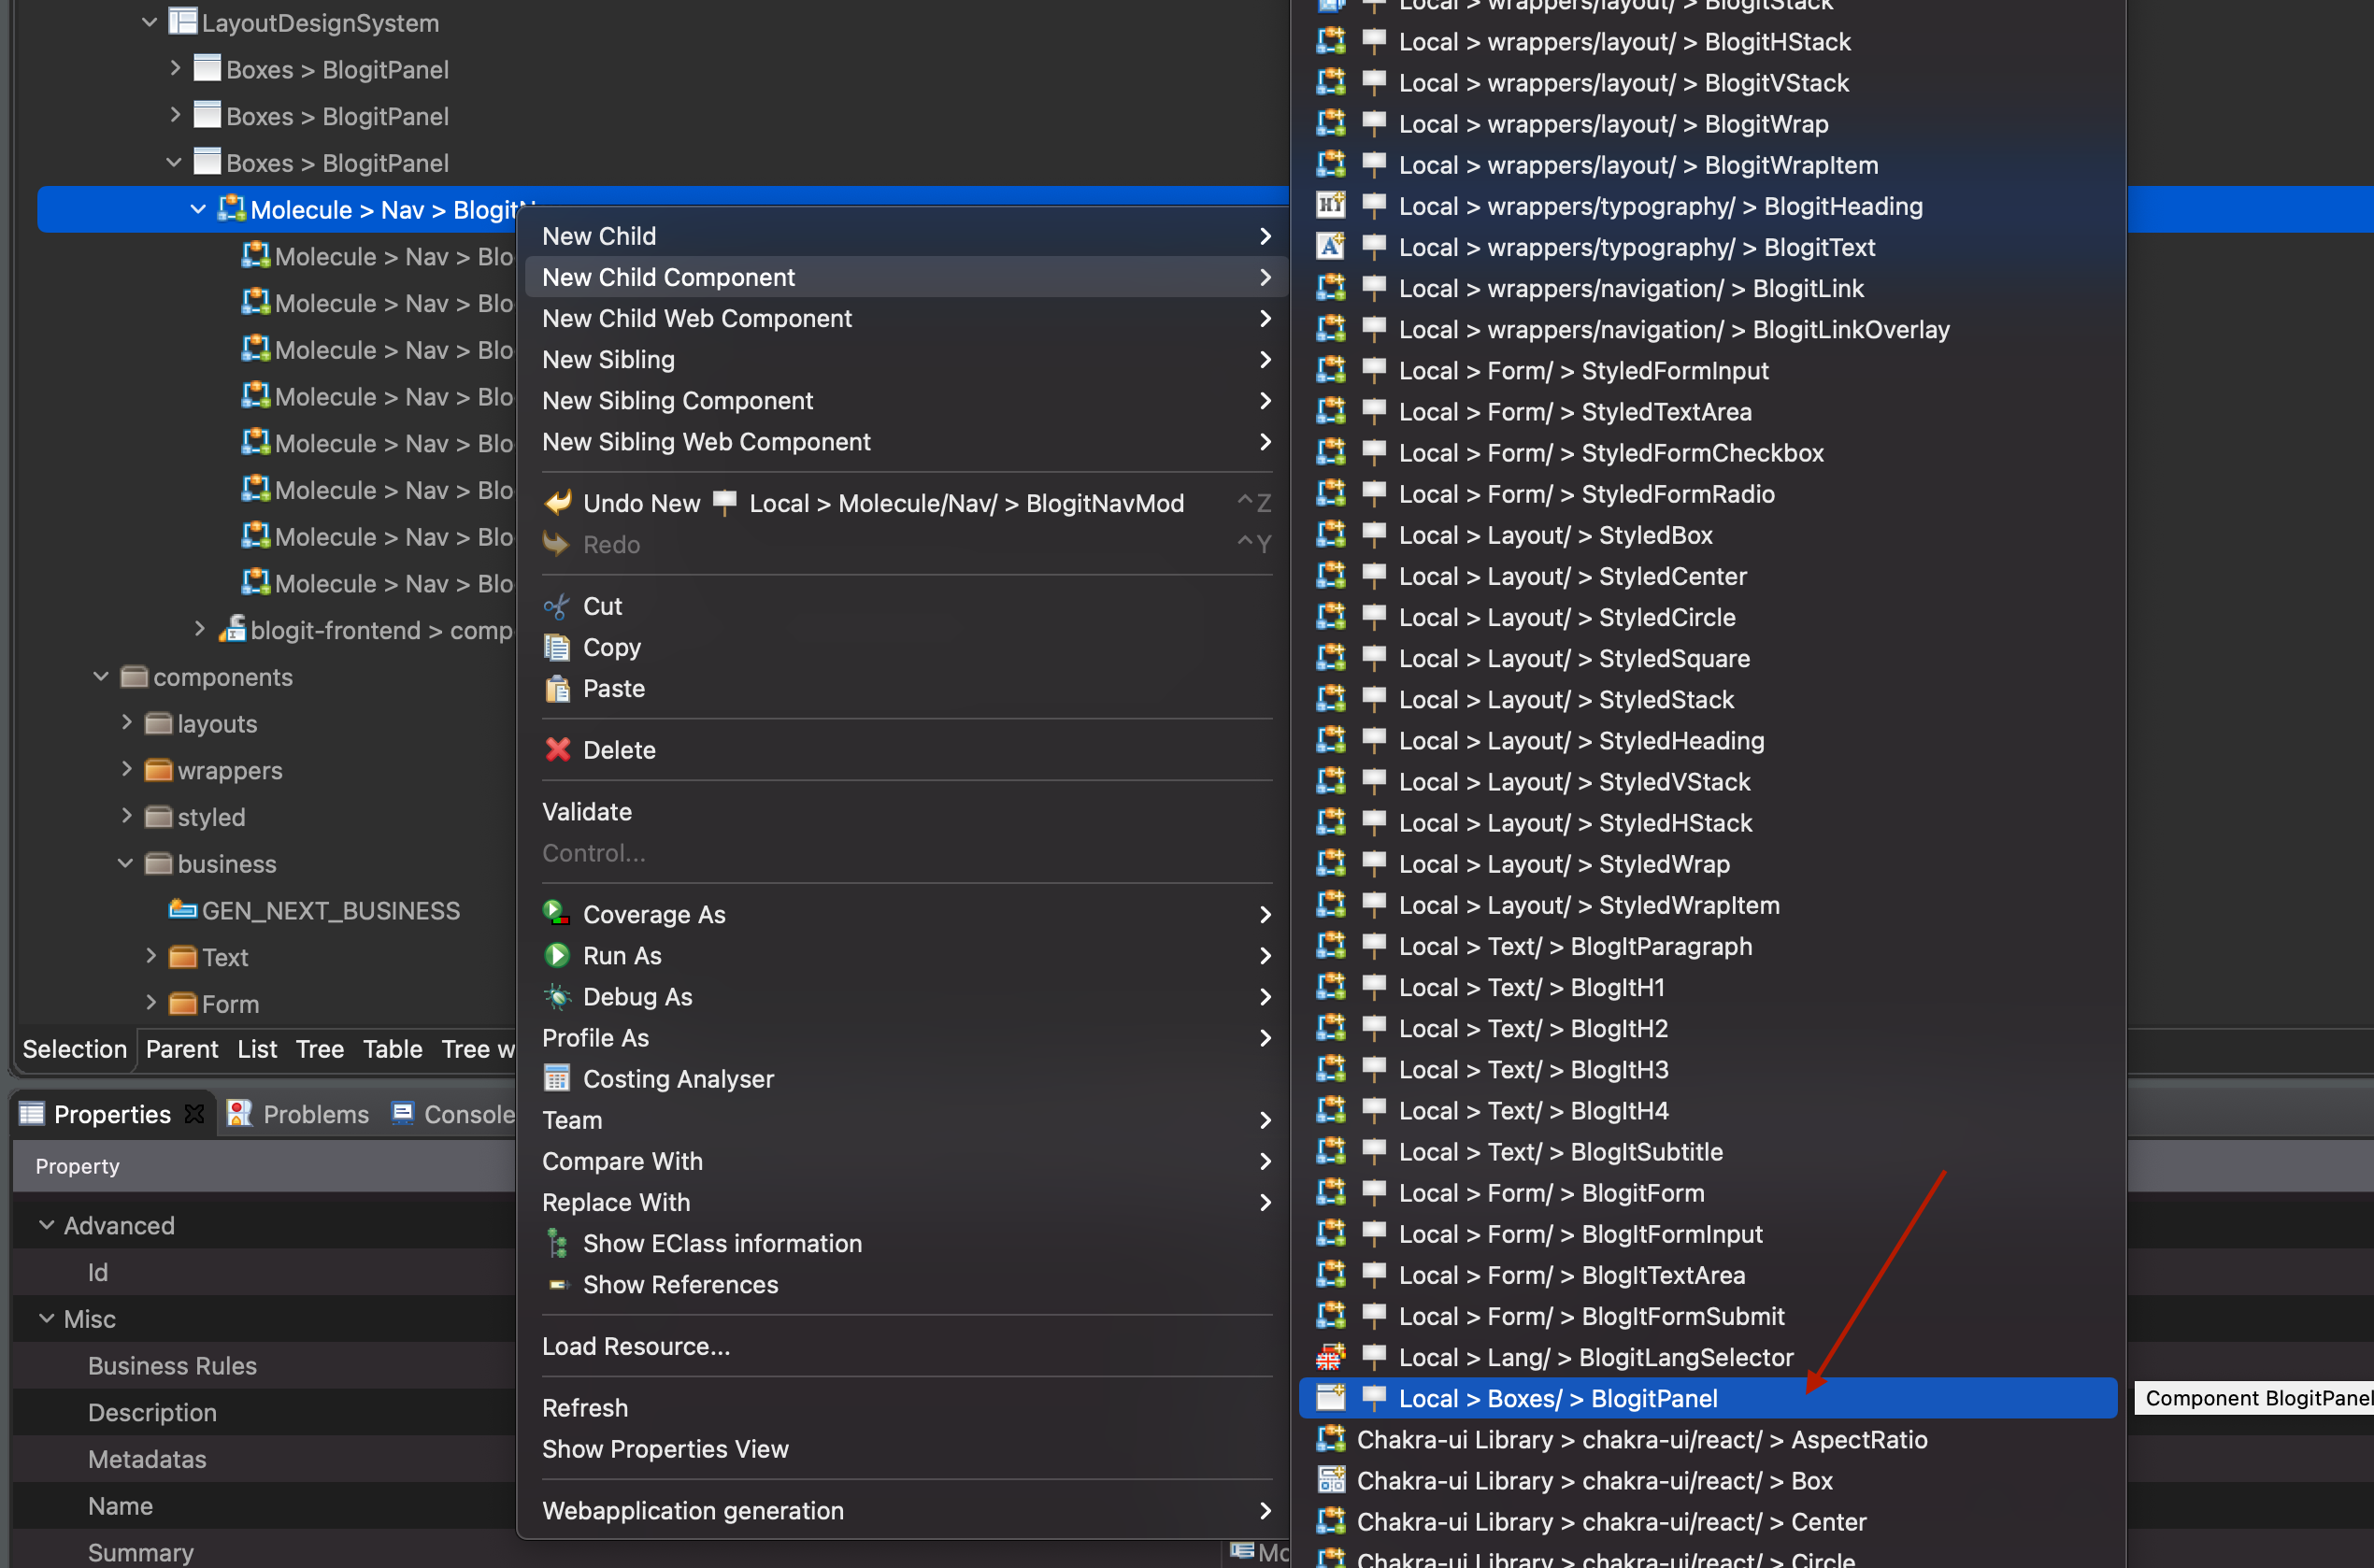Expand the blogit-frontend tree item
This screenshot has width=2374, height=1568.
[x=199, y=629]
